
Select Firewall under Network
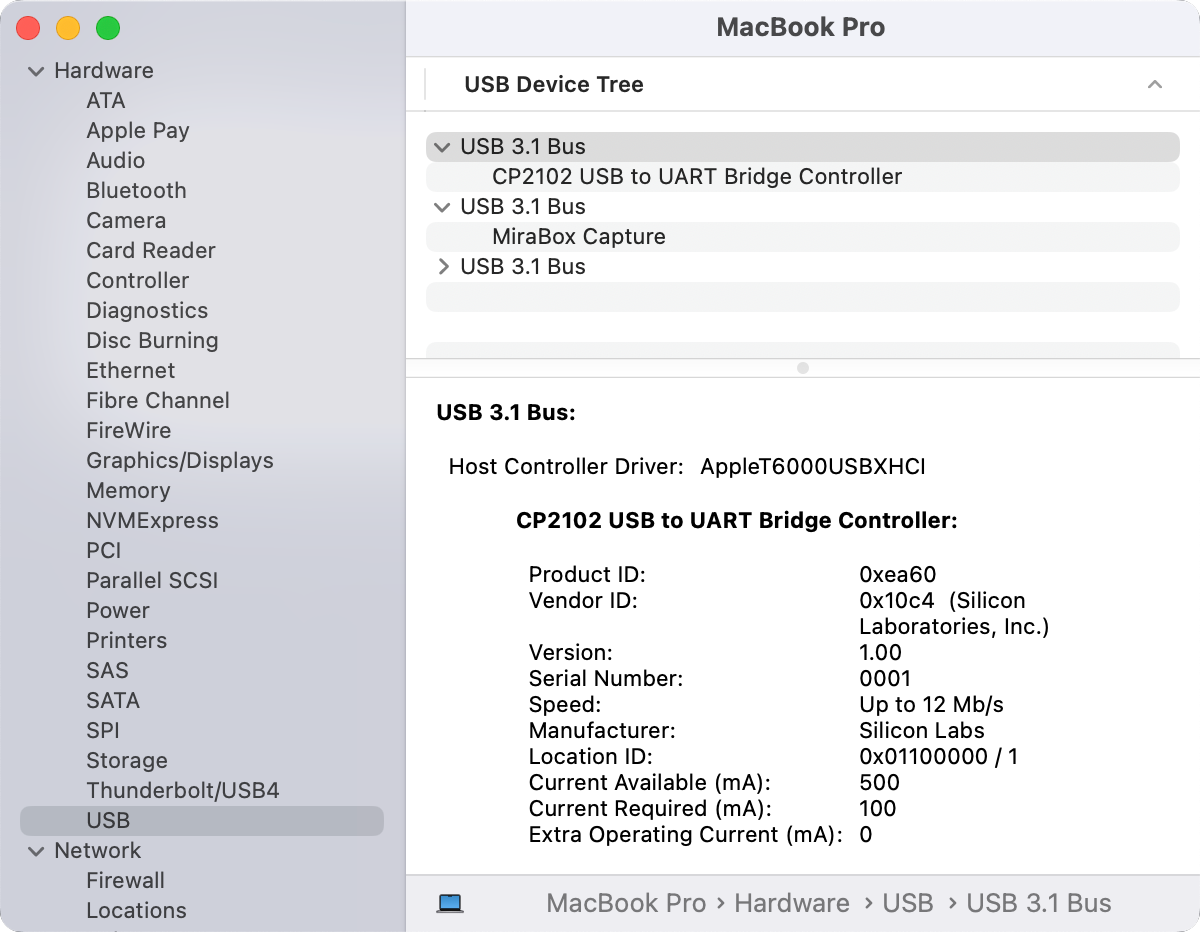125,881
